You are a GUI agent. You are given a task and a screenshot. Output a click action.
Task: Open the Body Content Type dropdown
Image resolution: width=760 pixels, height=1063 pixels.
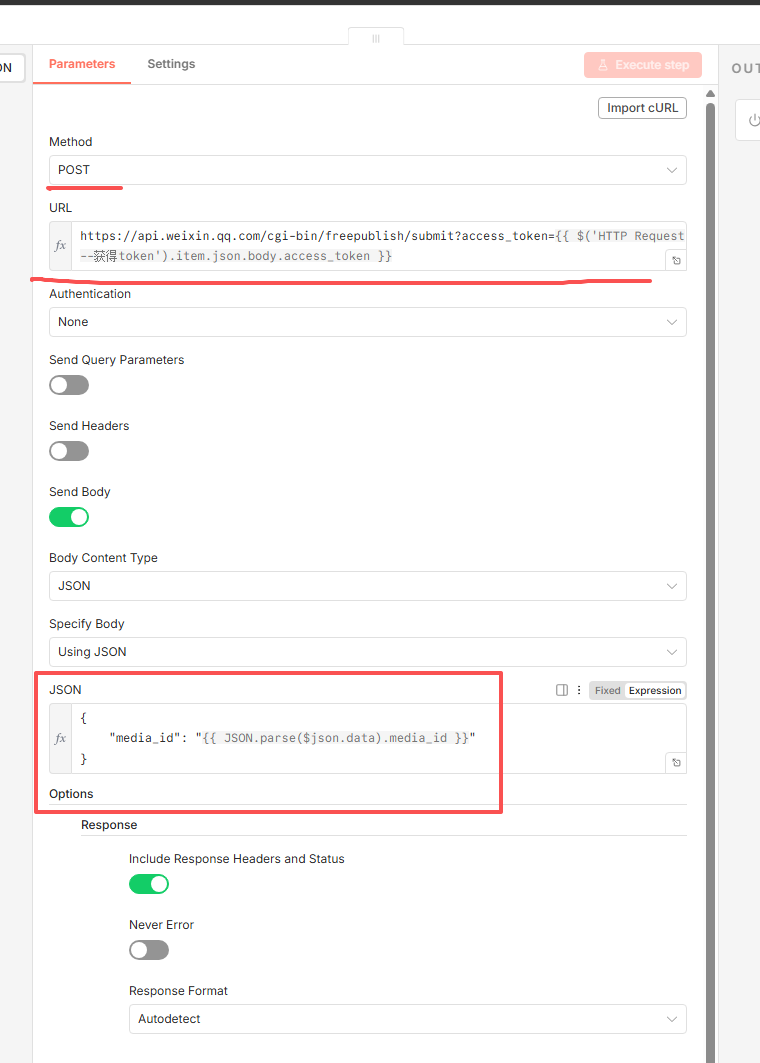point(367,586)
